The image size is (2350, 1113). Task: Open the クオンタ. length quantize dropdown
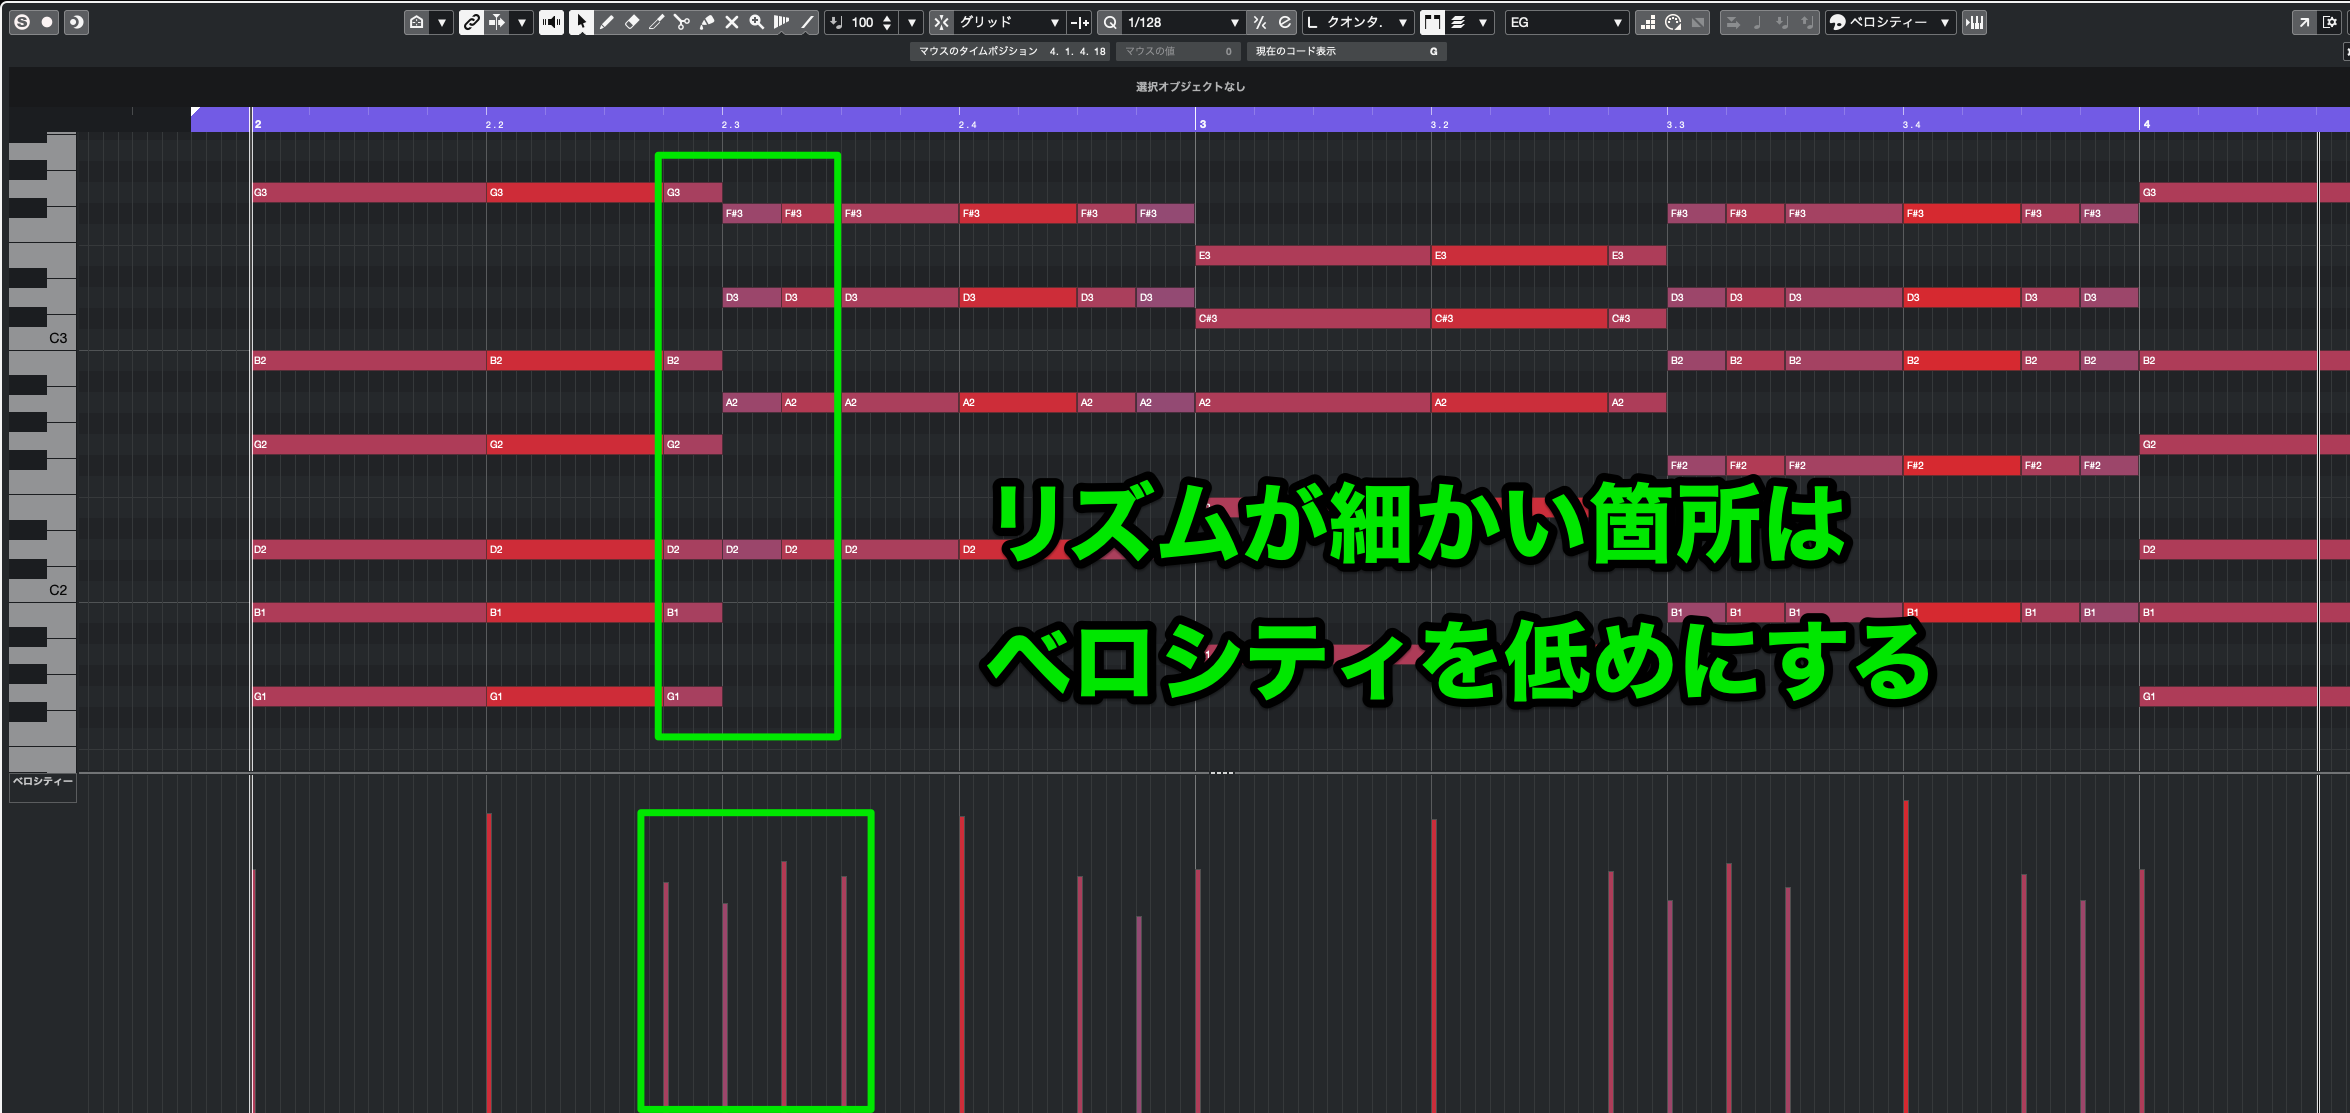coord(1358,22)
